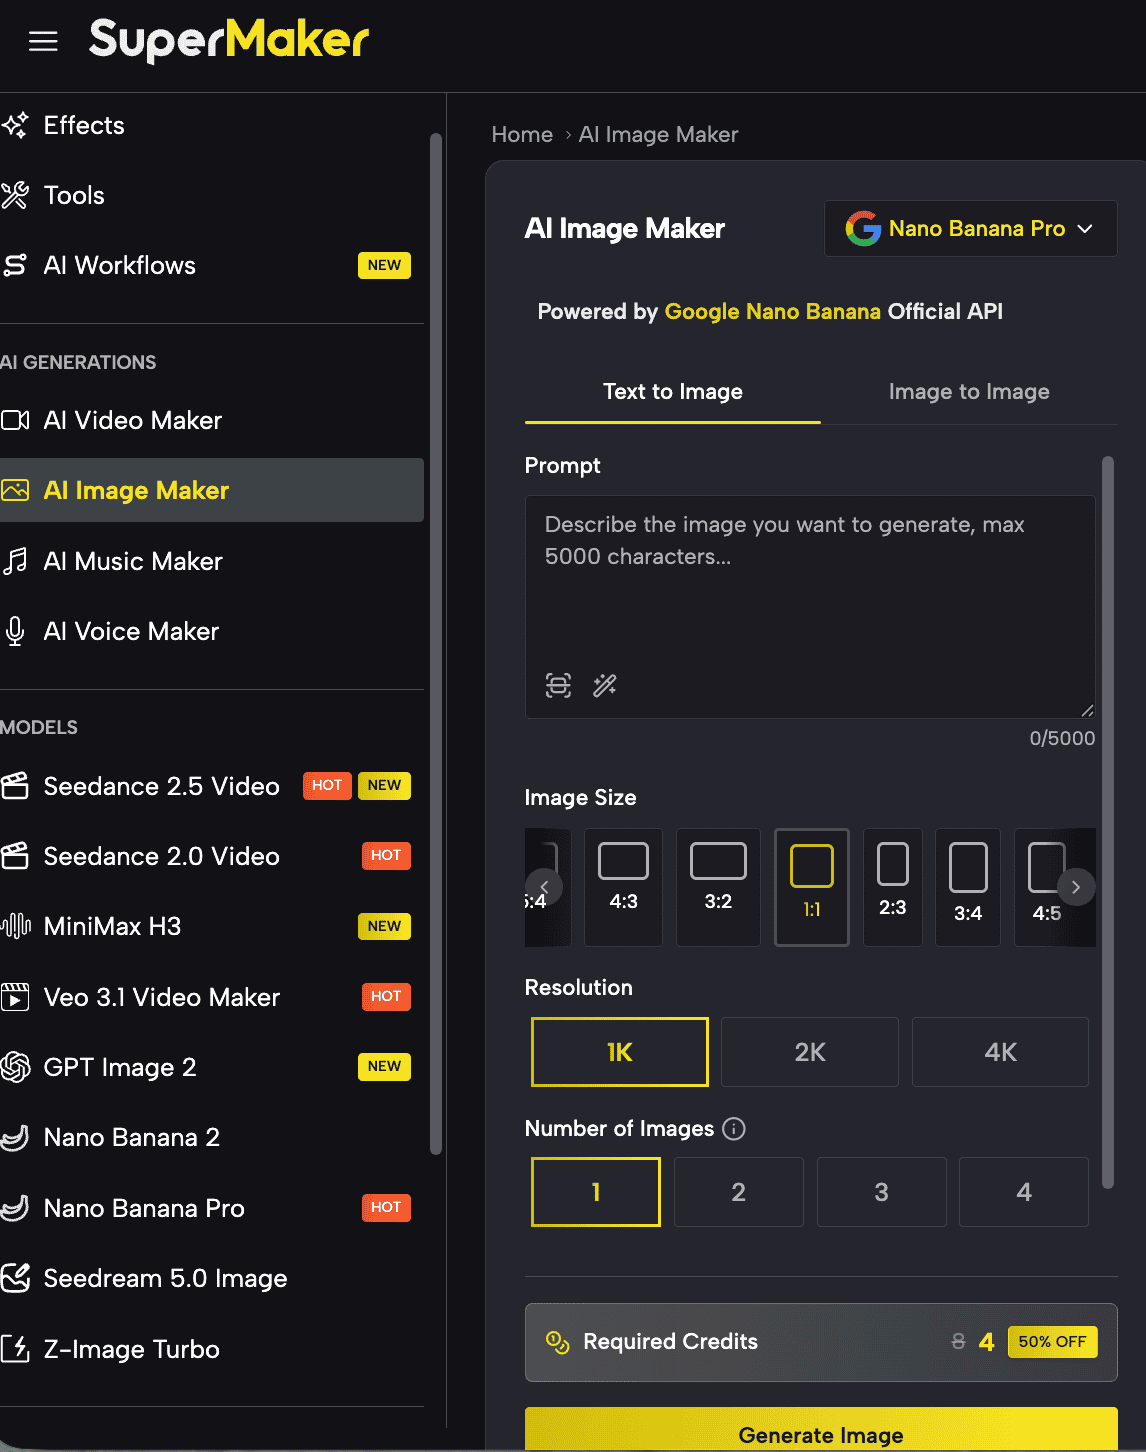Click the Z-Image Turbo lightning icon
The image size is (1146, 1452).
[15, 1349]
